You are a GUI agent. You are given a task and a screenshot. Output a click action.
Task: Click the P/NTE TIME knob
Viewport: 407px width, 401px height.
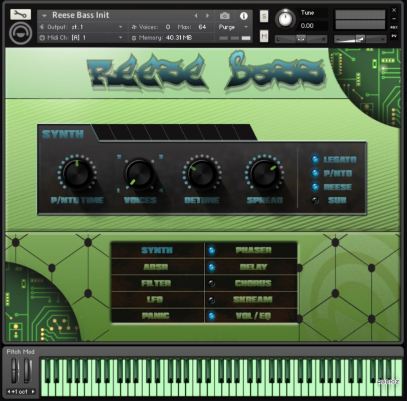[78, 173]
